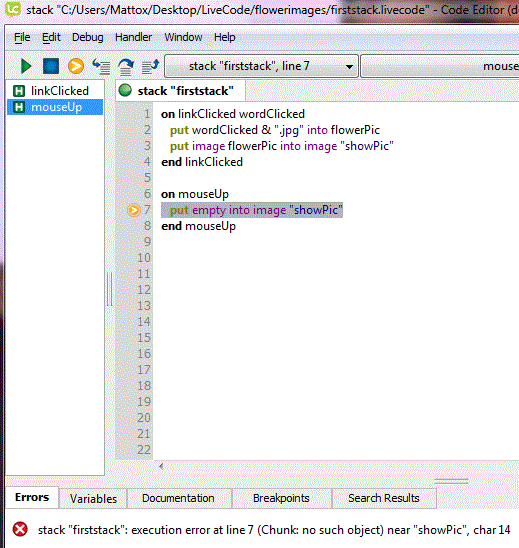This screenshot has width=519, height=548.
Task: Click the green H icon beside mouseUp
Action: pos(19,107)
